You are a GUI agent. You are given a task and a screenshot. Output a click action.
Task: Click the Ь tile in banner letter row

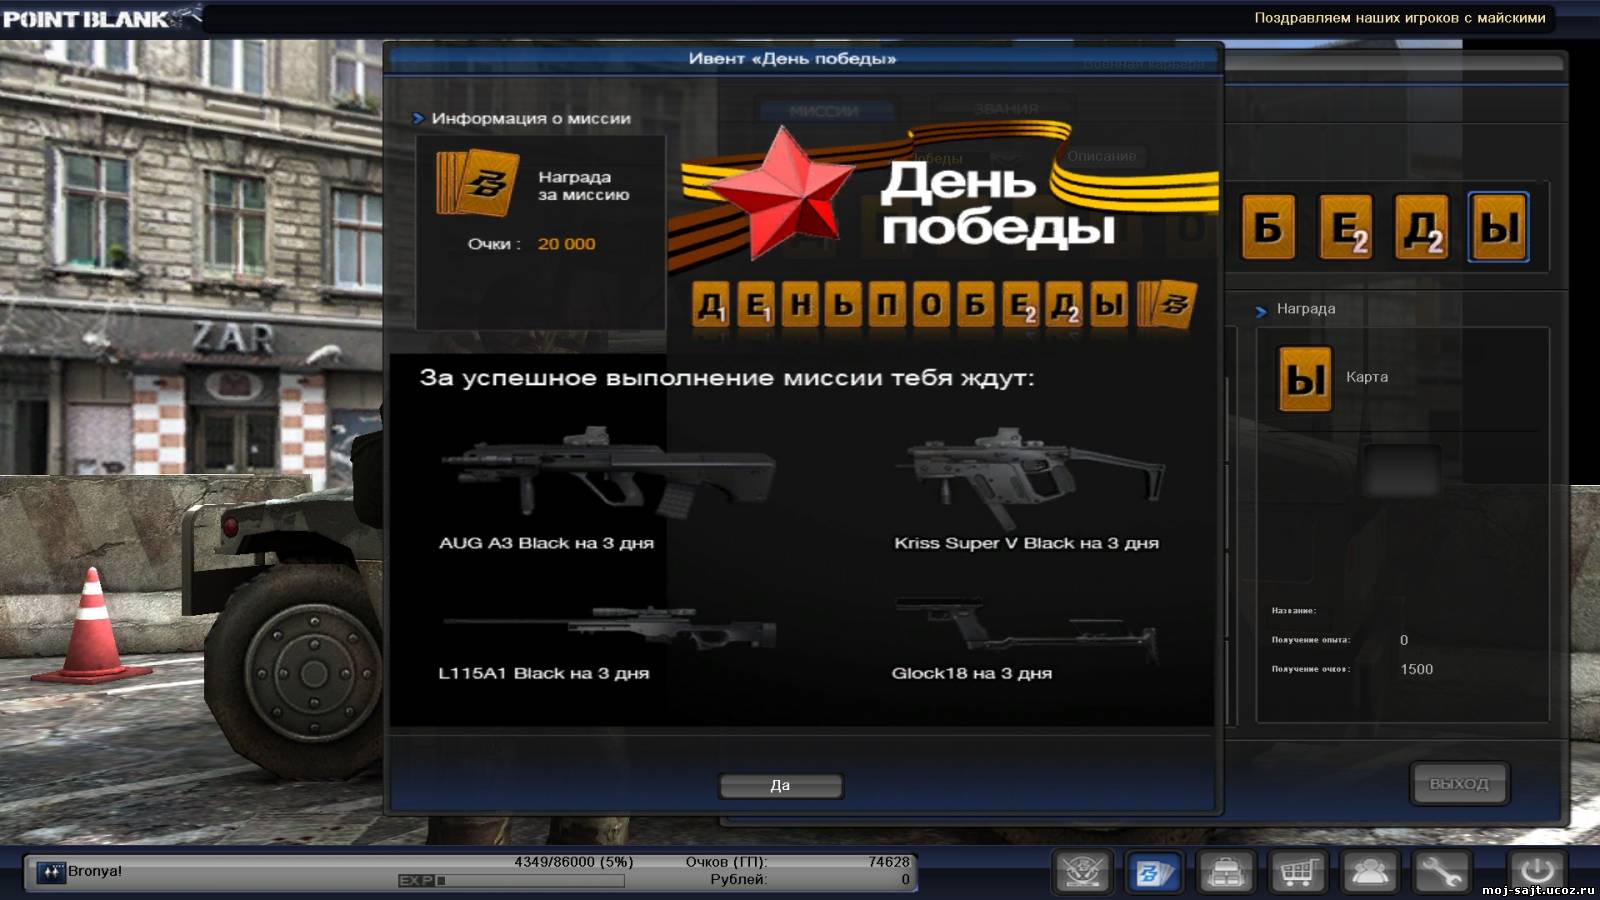click(x=844, y=304)
